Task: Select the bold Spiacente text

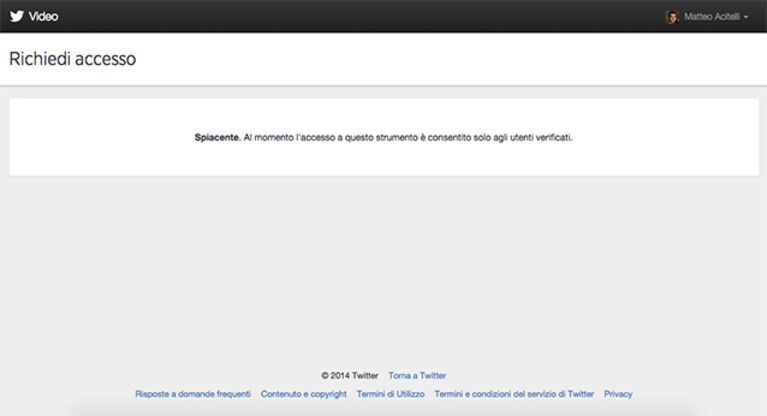Action: pos(217,138)
